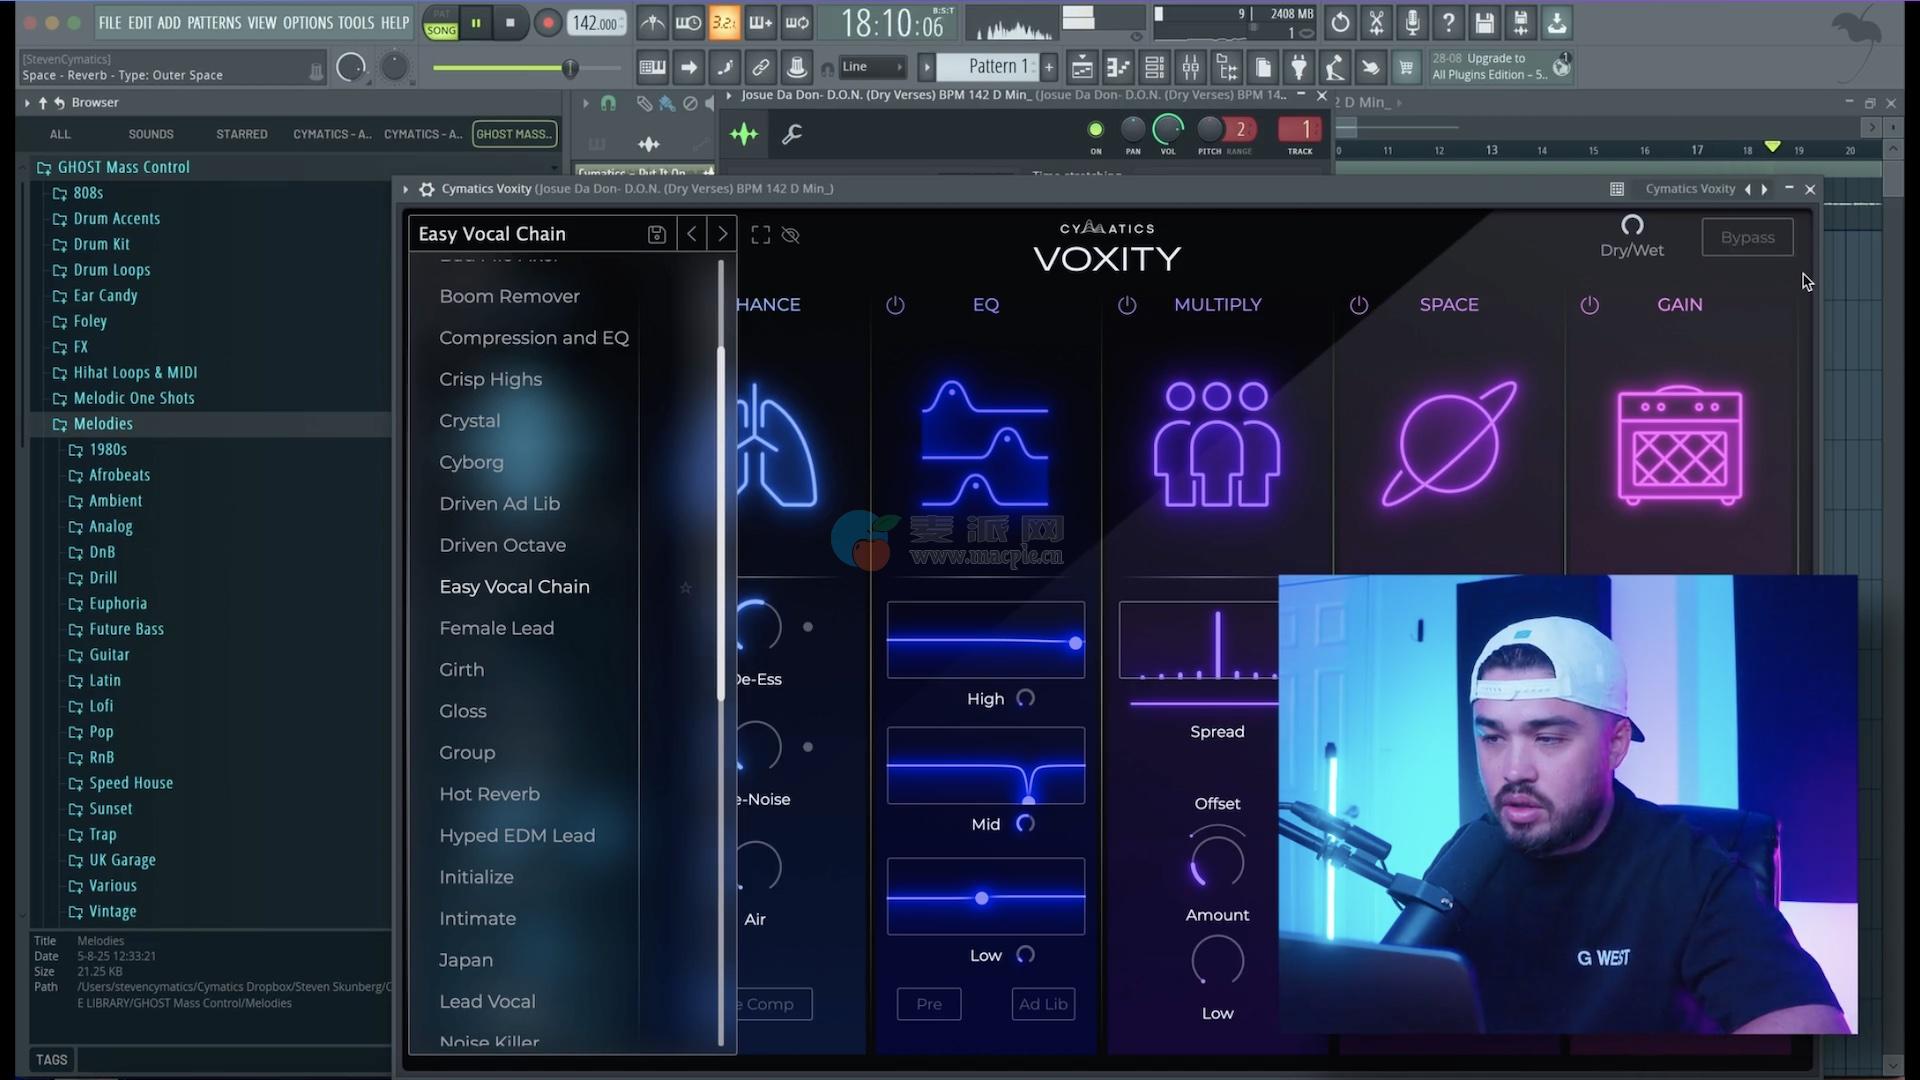The height and width of the screenshot is (1080, 1920).
Task: Click the Space planet icon
Action: pos(1448,443)
